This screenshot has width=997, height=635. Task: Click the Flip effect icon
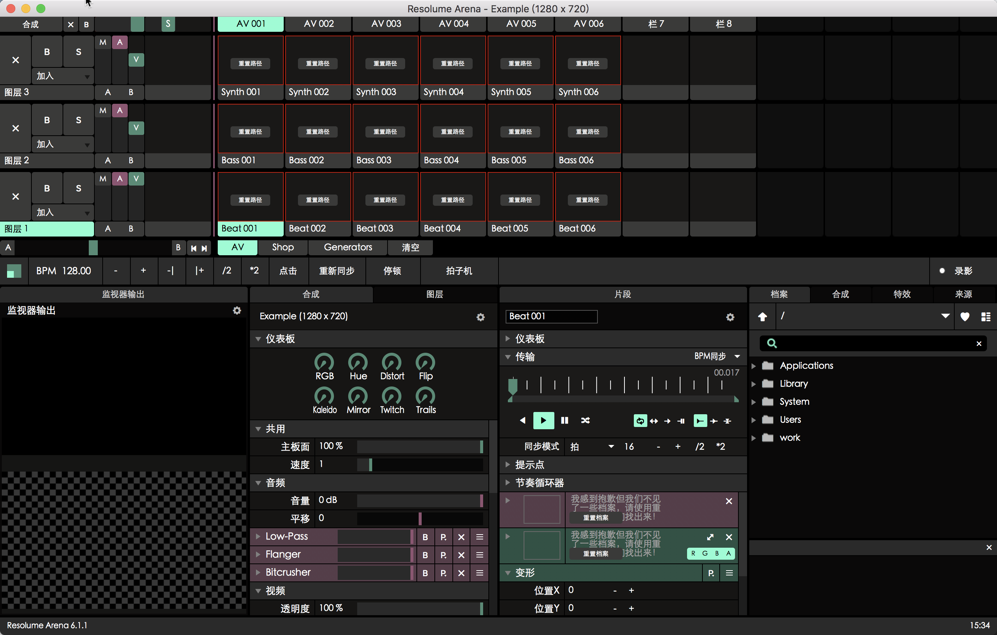tap(425, 366)
